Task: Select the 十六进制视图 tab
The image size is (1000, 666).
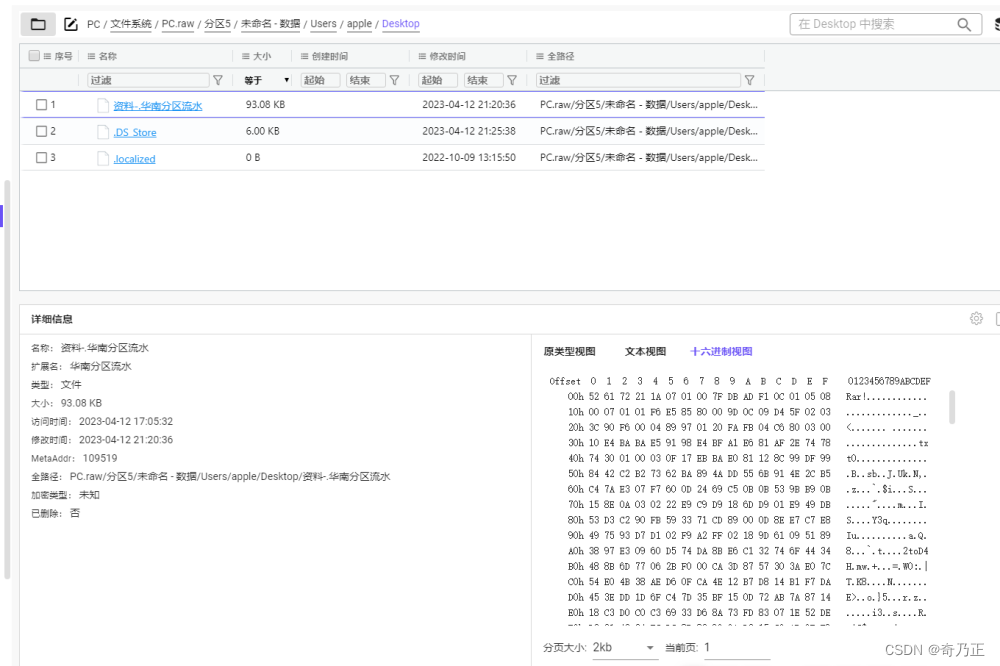Action: (x=721, y=352)
